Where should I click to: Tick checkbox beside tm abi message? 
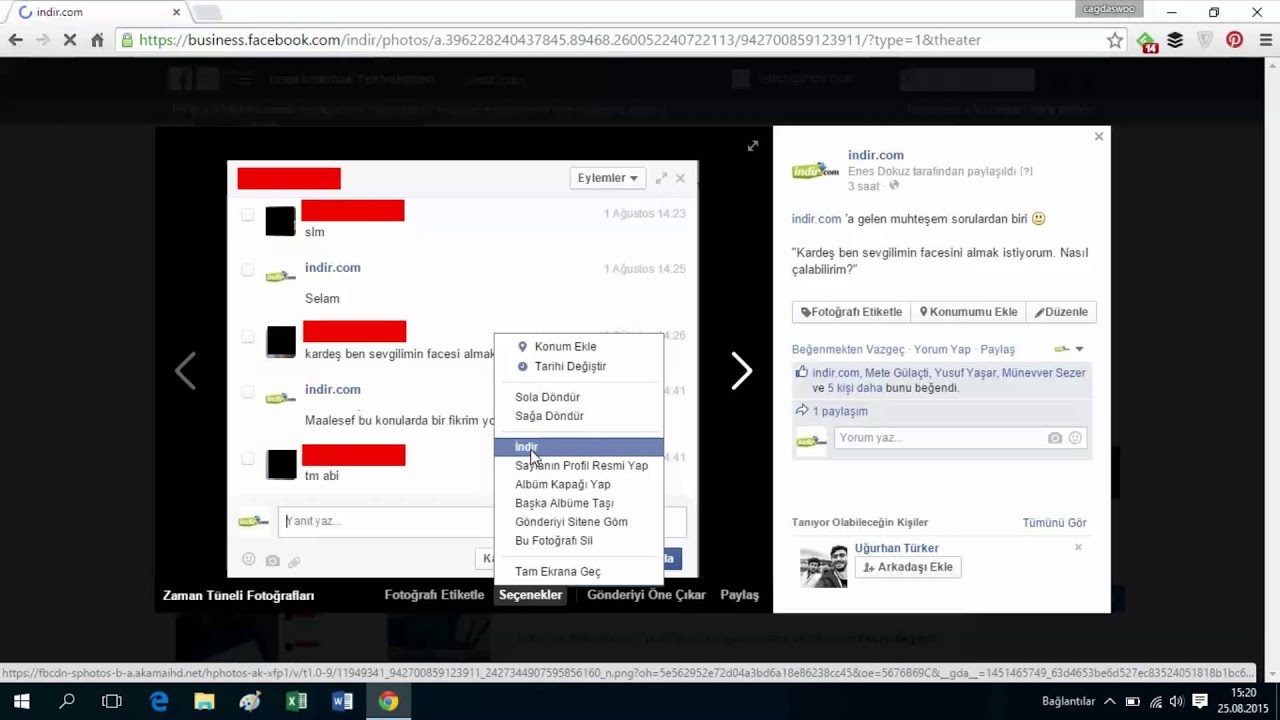tap(248, 458)
